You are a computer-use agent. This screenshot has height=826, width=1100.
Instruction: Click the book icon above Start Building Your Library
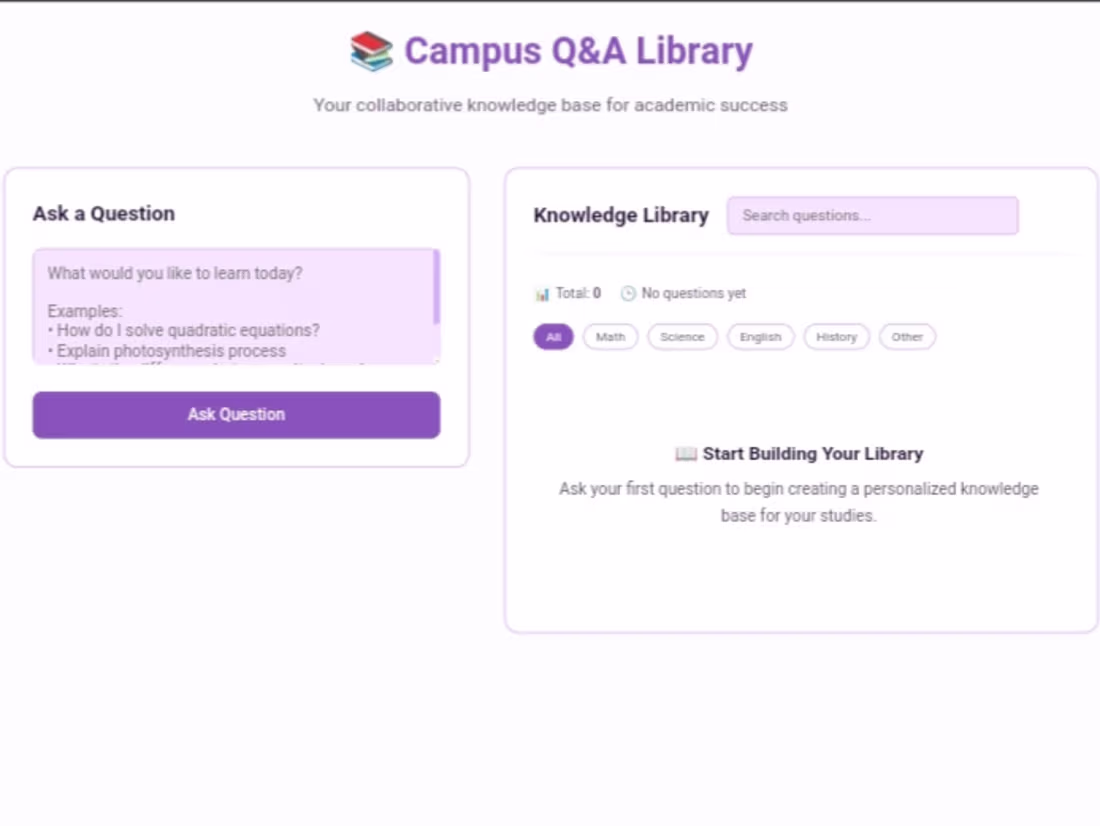pyautogui.click(x=685, y=453)
